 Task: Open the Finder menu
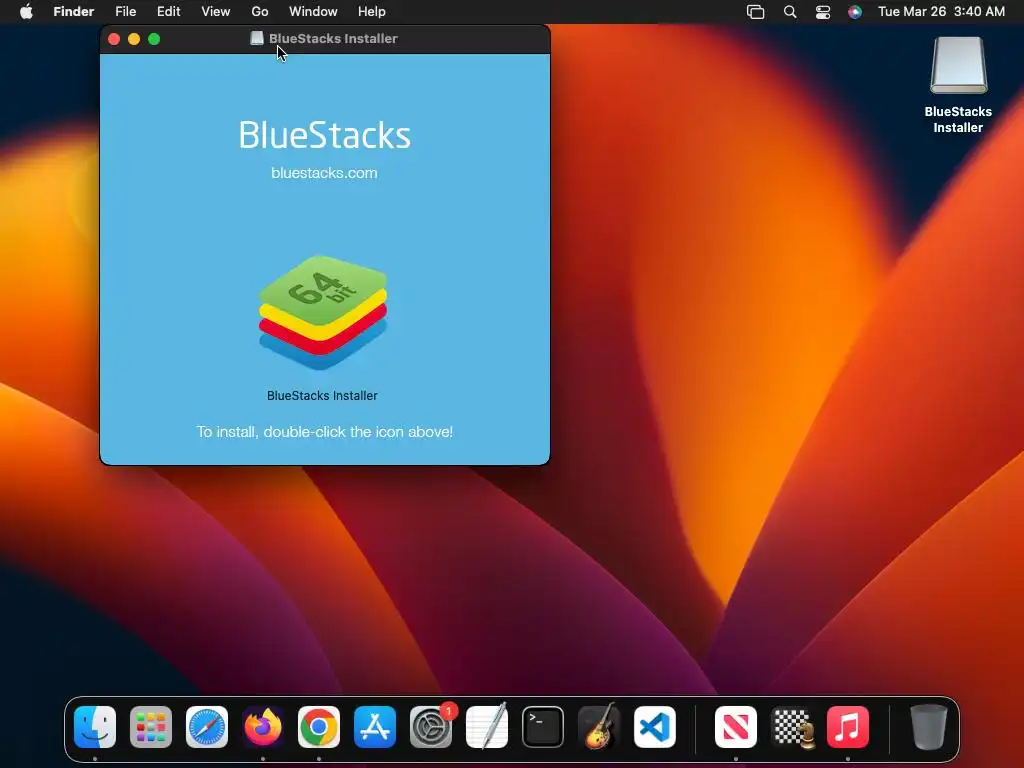[x=73, y=12]
